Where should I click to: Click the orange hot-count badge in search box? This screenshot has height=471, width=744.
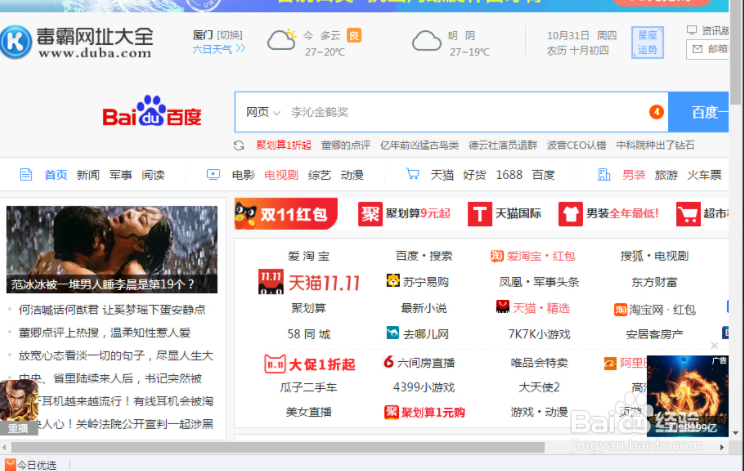pyautogui.click(x=656, y=112)
